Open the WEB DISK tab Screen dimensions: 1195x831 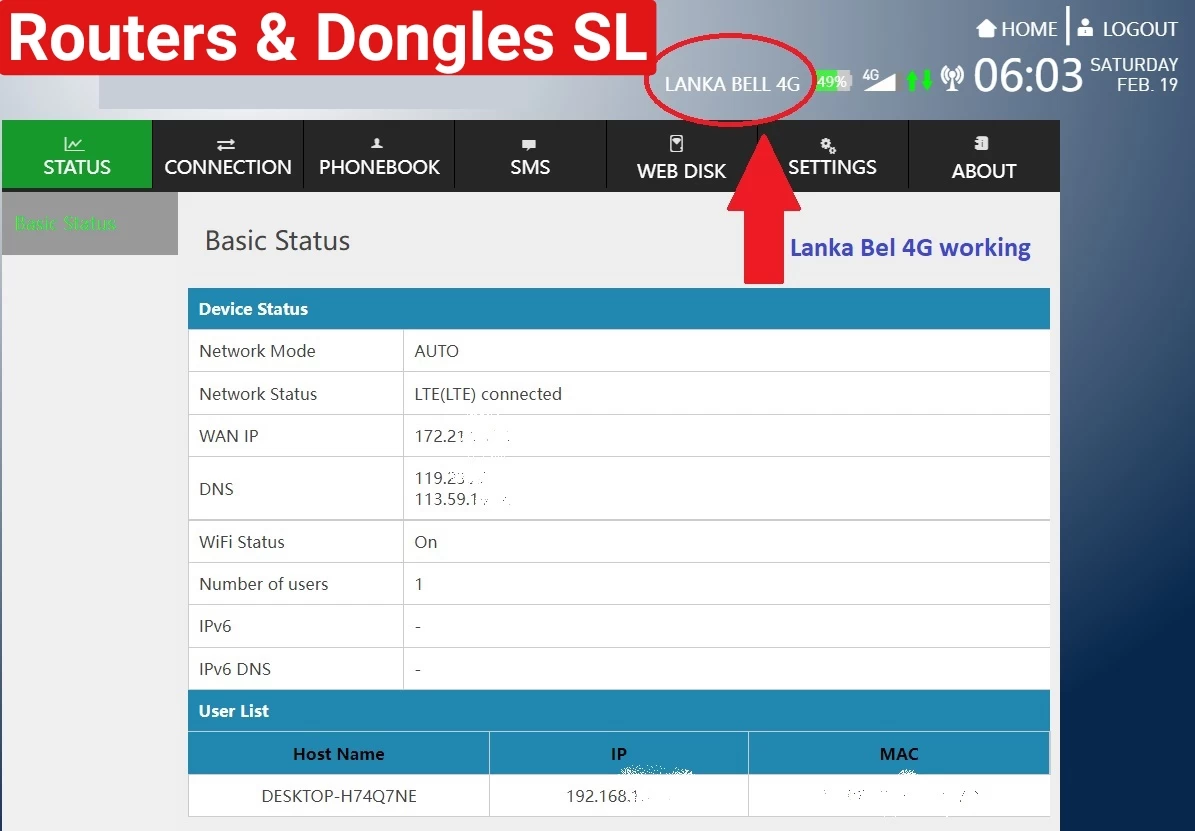point(681,155)
